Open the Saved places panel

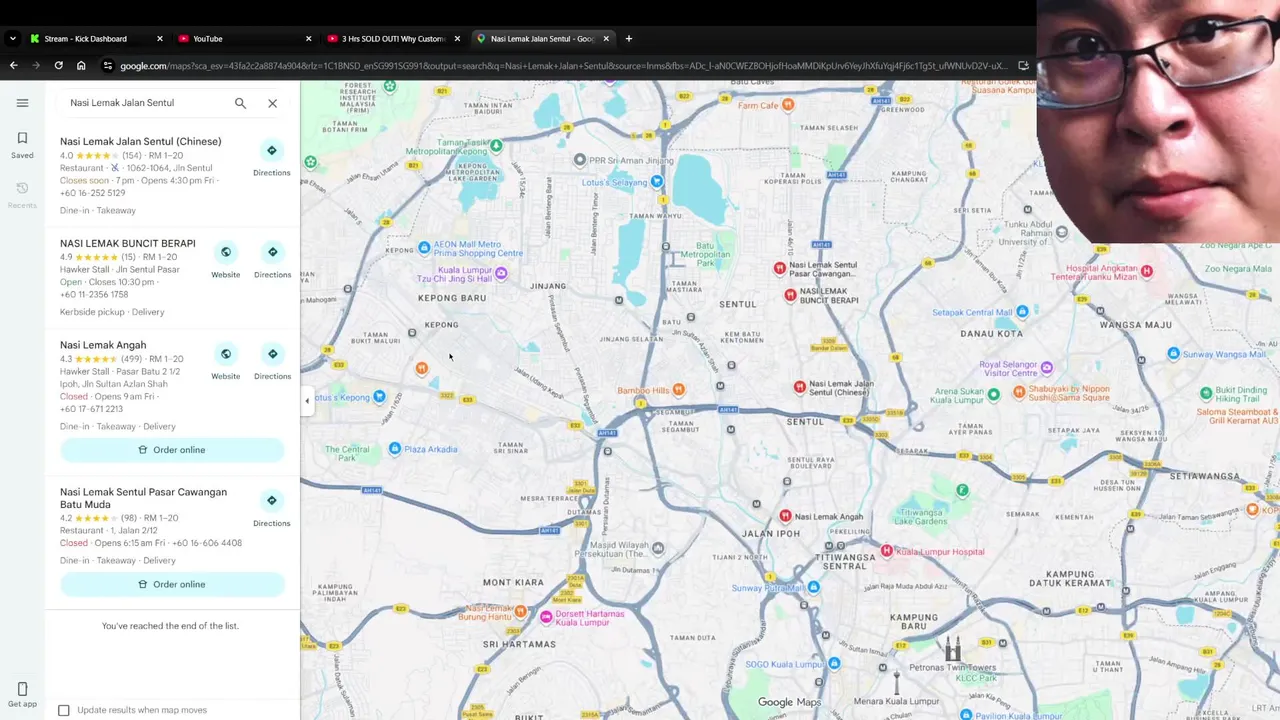[22, 145]
